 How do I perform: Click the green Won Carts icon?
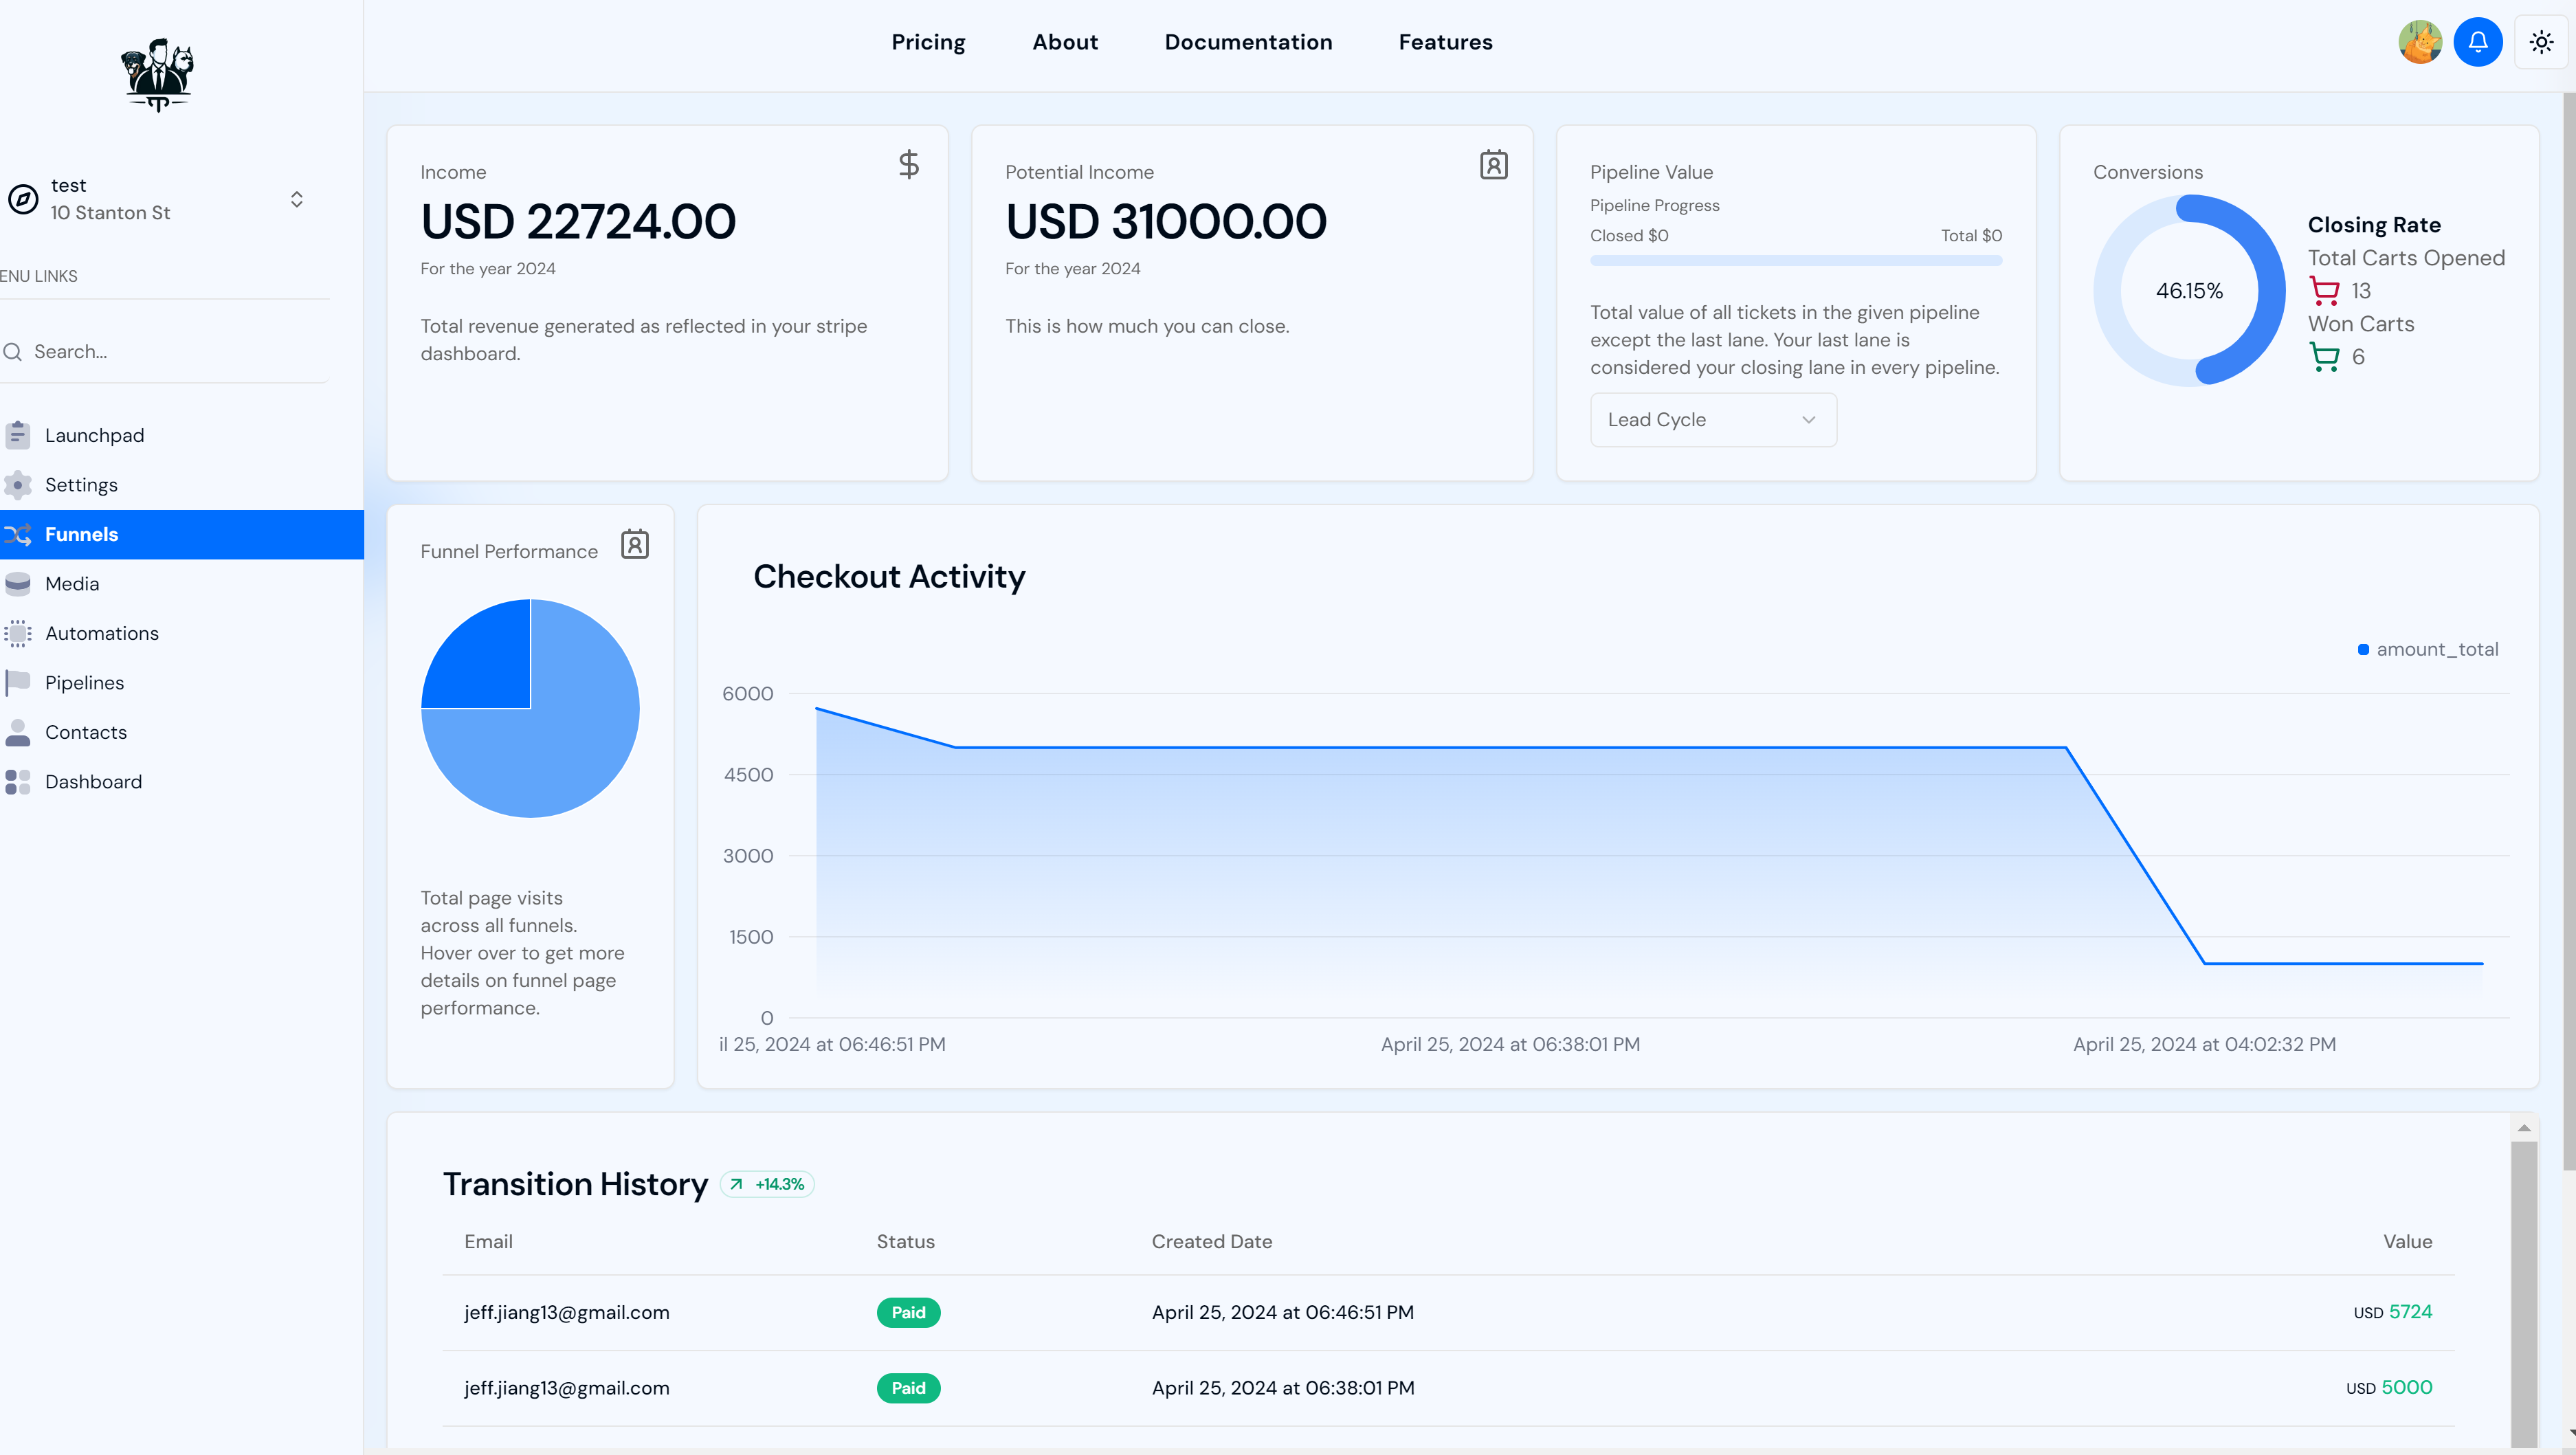(2324, 357)
